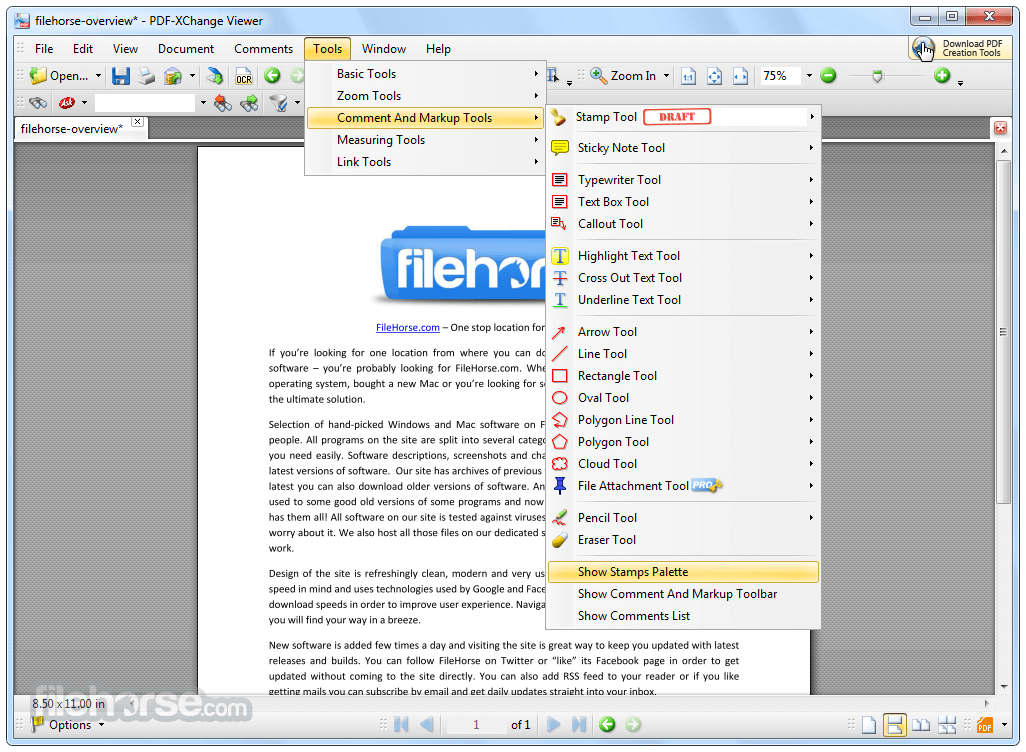Click the binoculars Find icon
The height and width of the screenshot is (752, 1026).
coord(38,103)
